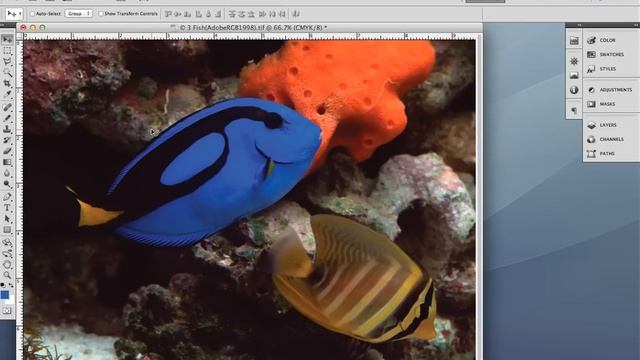Open the Info panel icon
This screenshot has width=640, height=360.
click(574, 90)
